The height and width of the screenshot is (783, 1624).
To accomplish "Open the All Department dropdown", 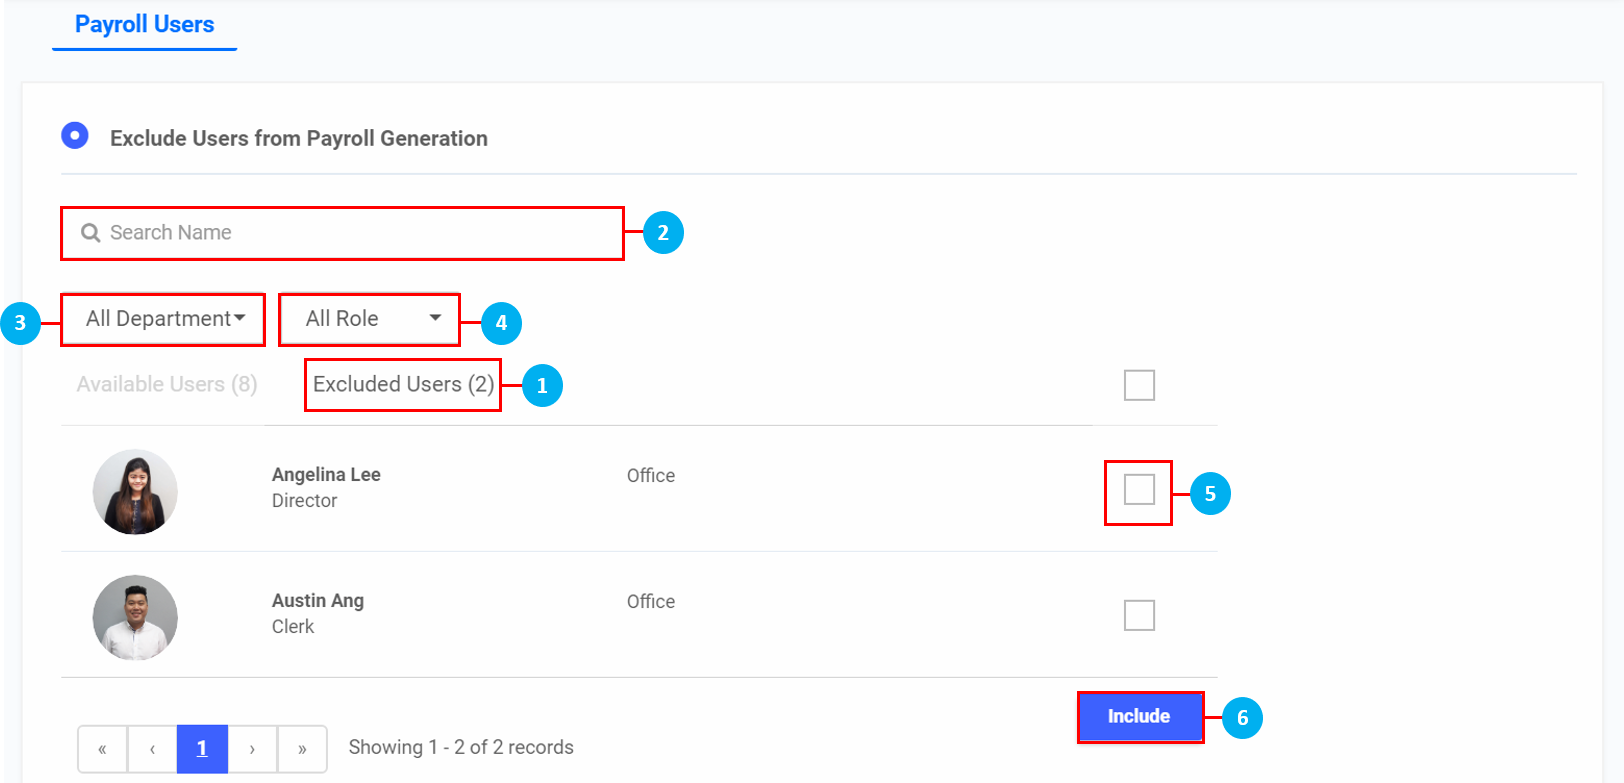I will [164, 319].
